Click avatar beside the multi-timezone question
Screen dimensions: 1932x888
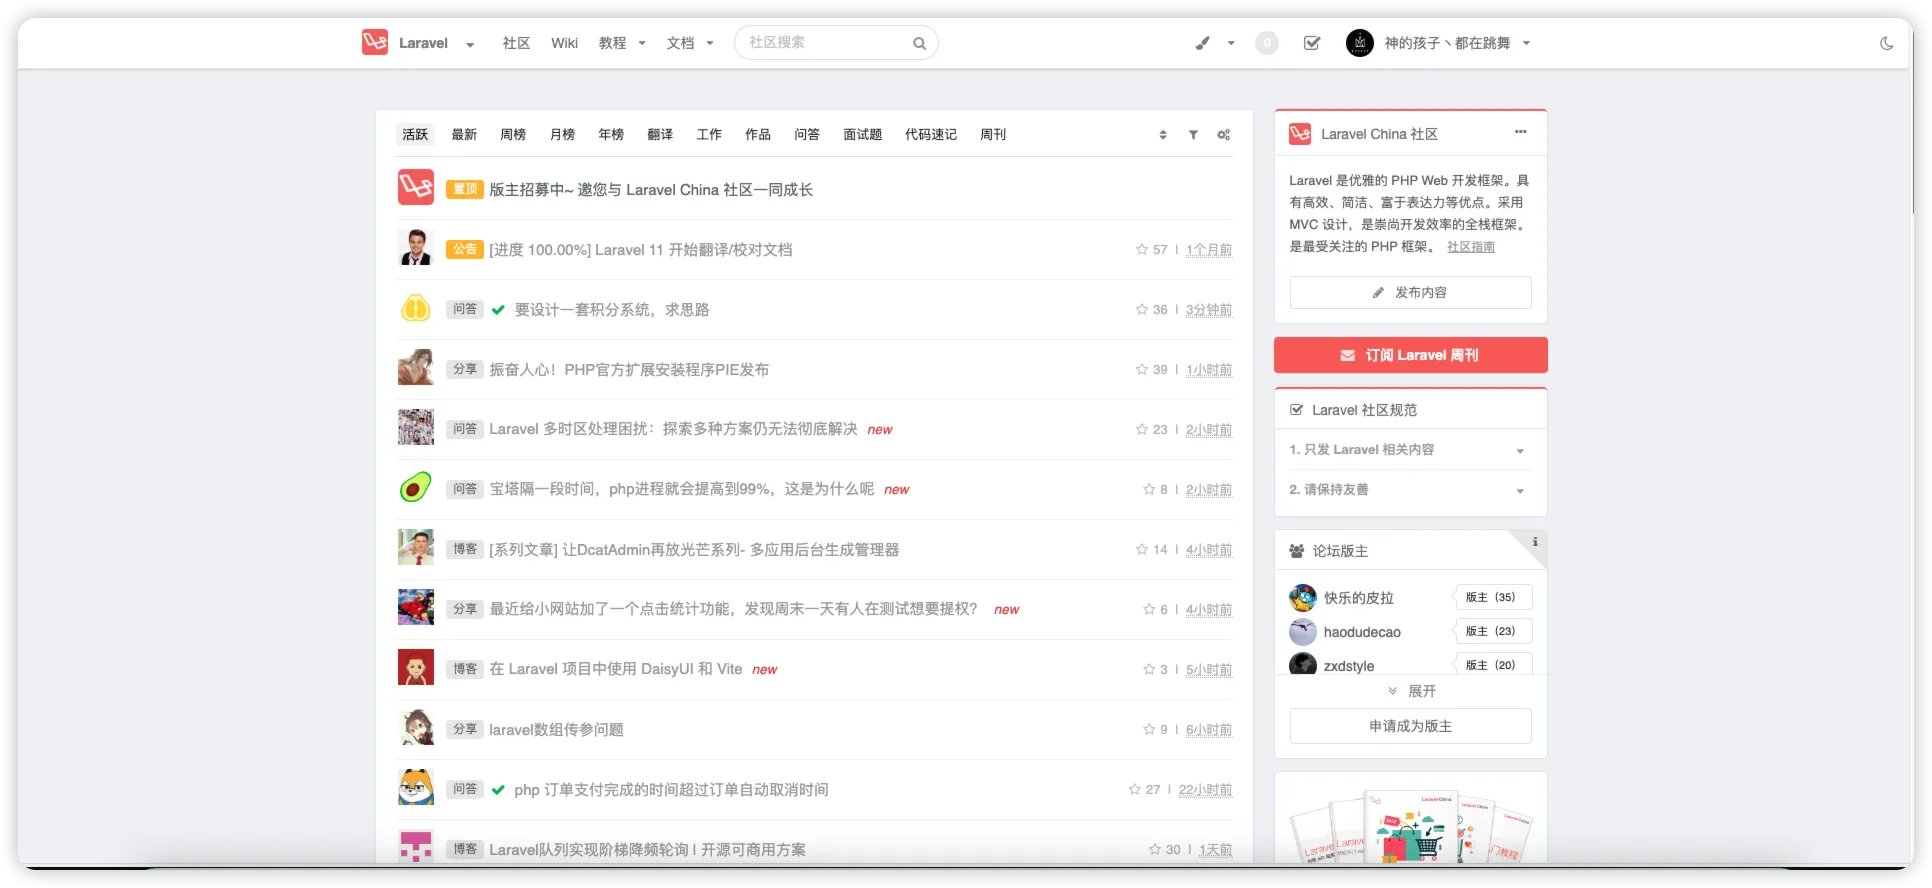click(416, 427)
